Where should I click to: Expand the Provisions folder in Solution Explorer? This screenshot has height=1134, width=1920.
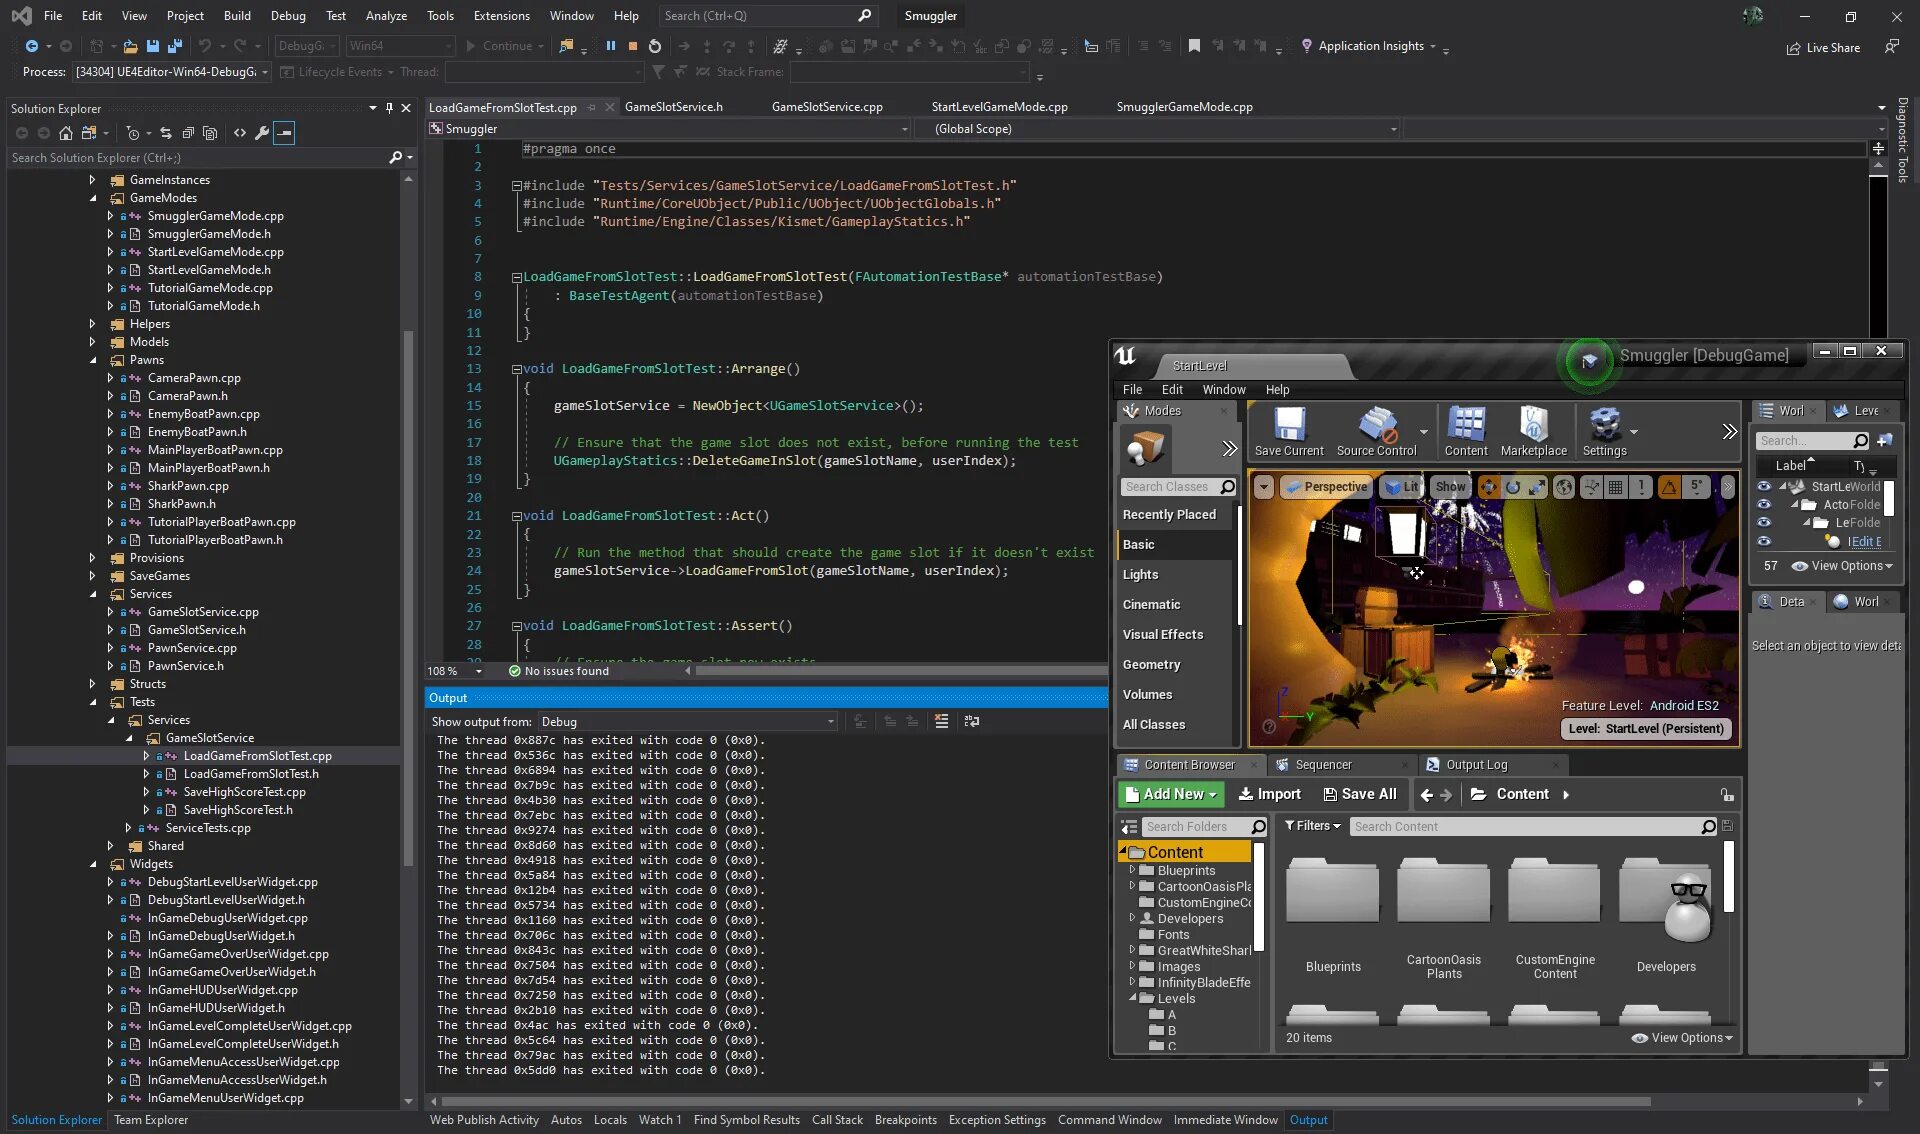pyautogui.click(x=92, y=558)
